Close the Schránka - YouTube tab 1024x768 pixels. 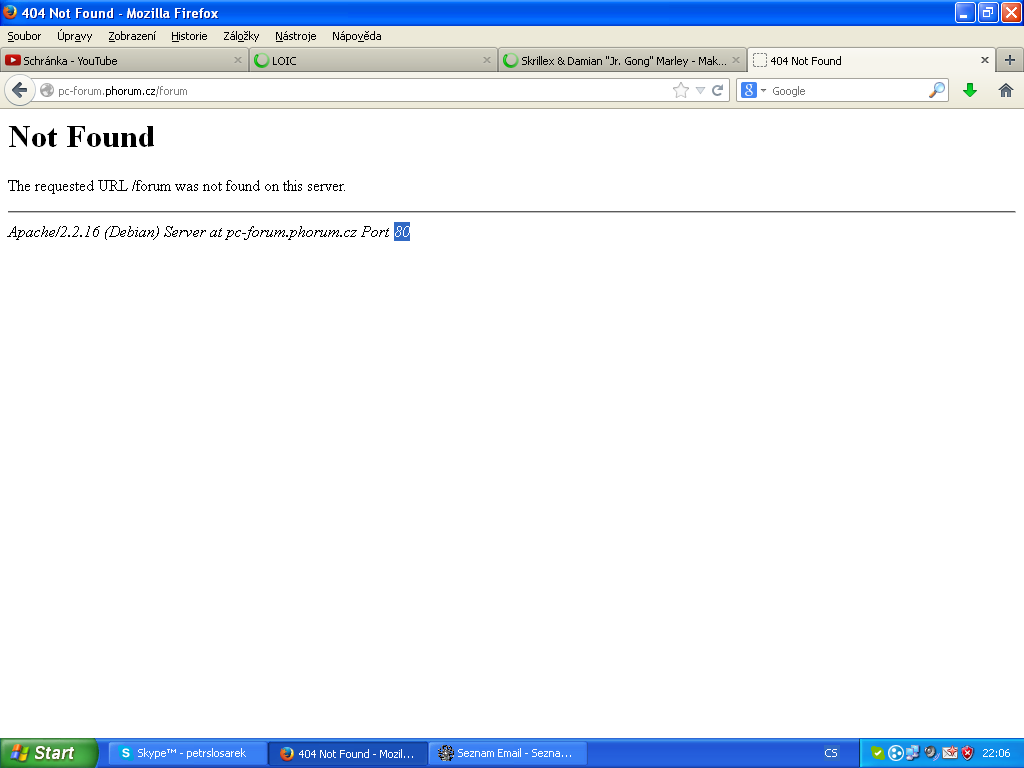click(x=238, y=60)
